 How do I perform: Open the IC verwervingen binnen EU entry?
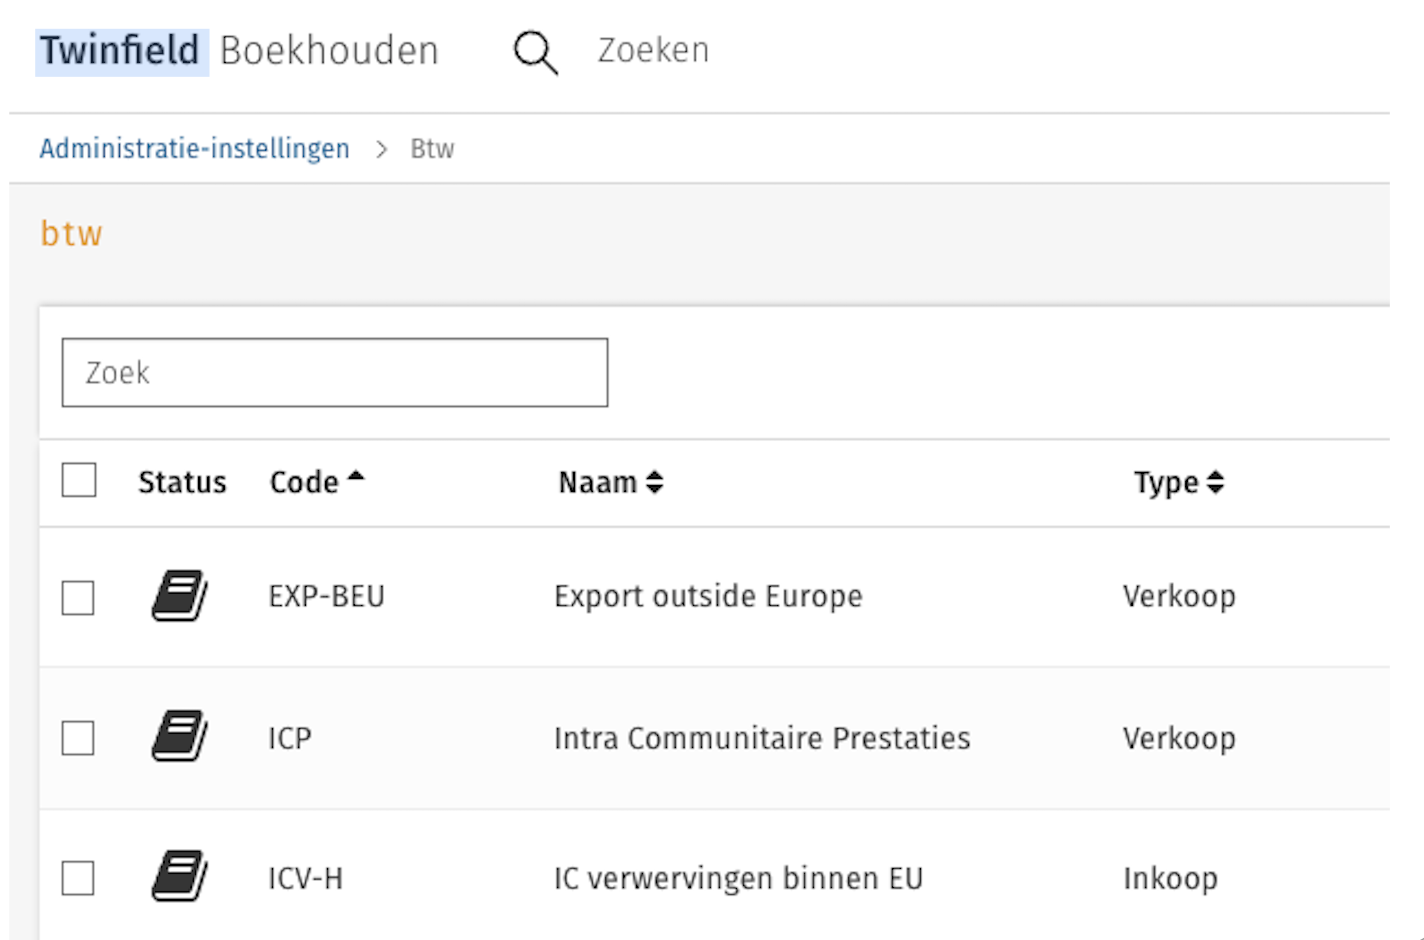point(738,879)
